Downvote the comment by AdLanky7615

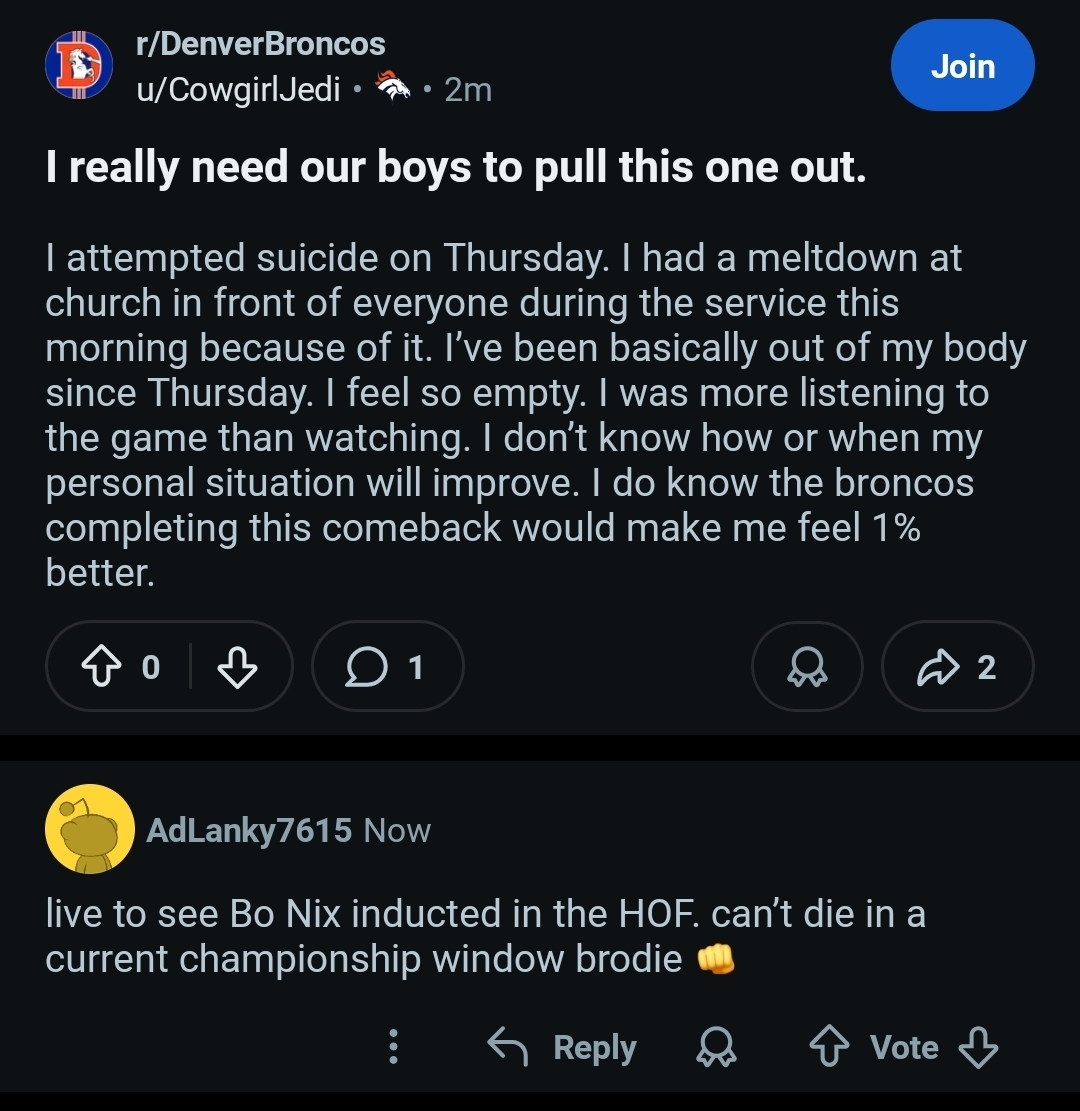click(x=977, y=1047)
